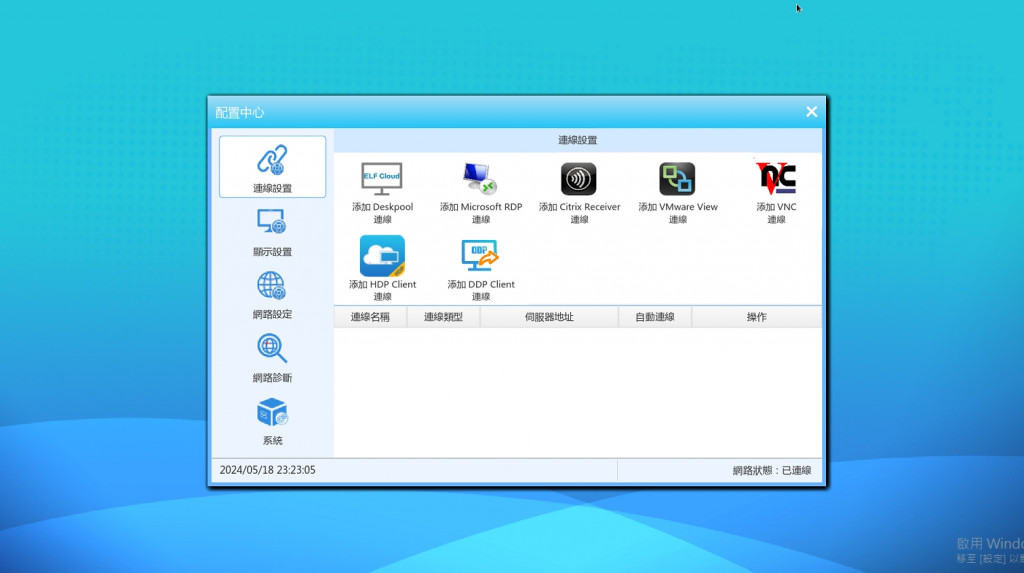Open 網路設定 network settings

[x=272, y=295]
